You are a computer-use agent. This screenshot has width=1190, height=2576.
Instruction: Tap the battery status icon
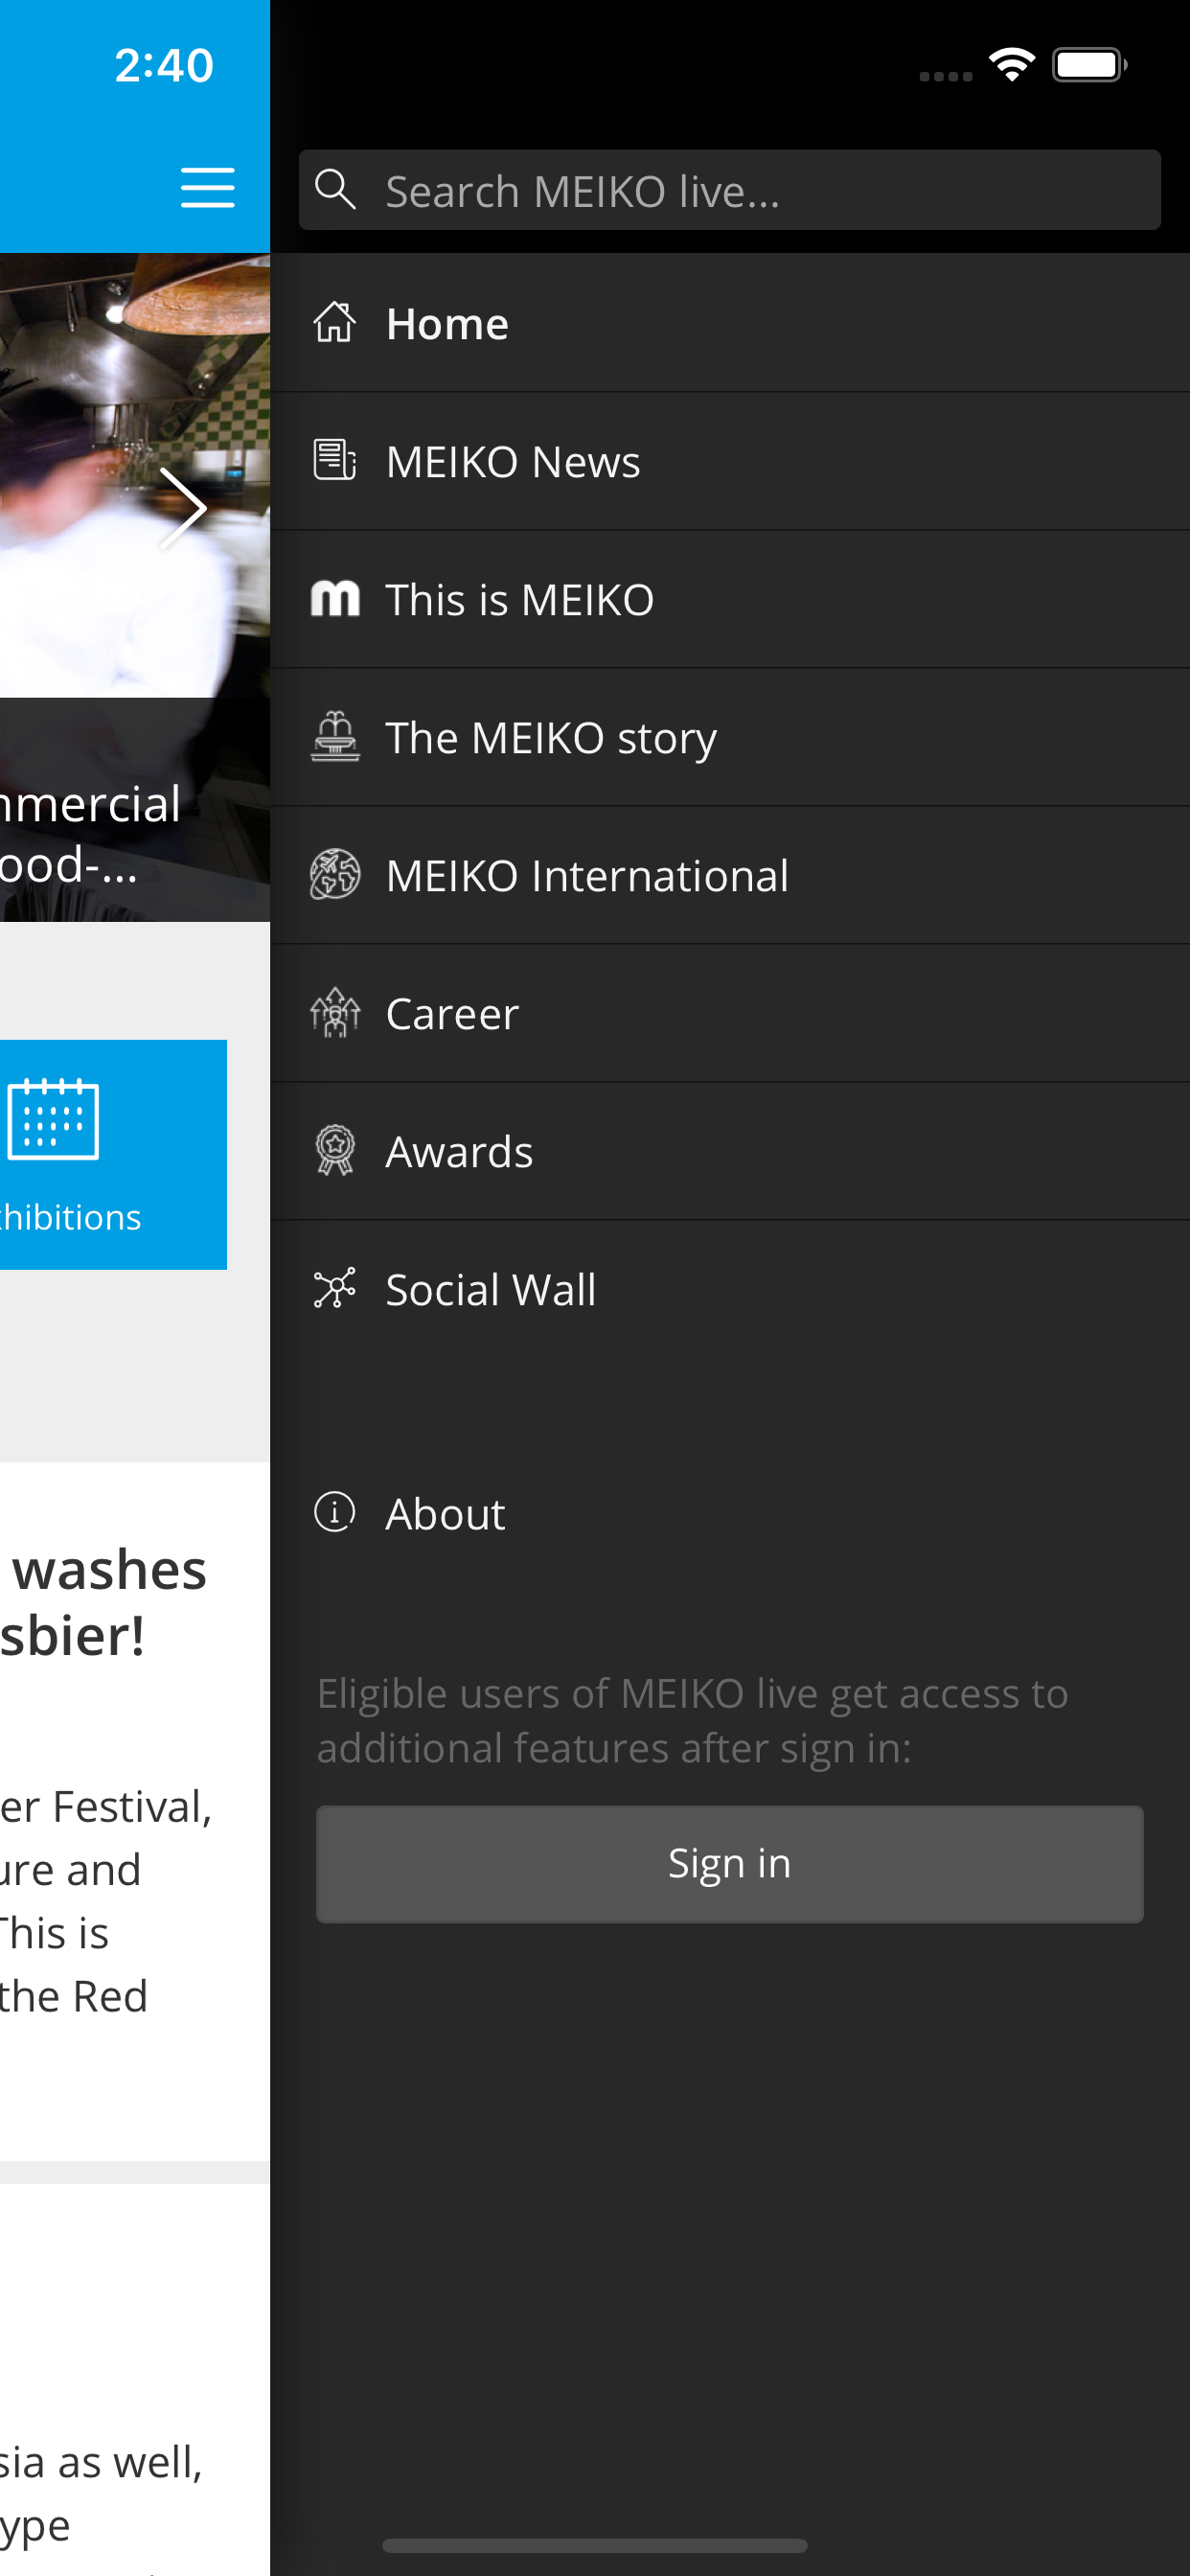click(x=1090, y=65)
